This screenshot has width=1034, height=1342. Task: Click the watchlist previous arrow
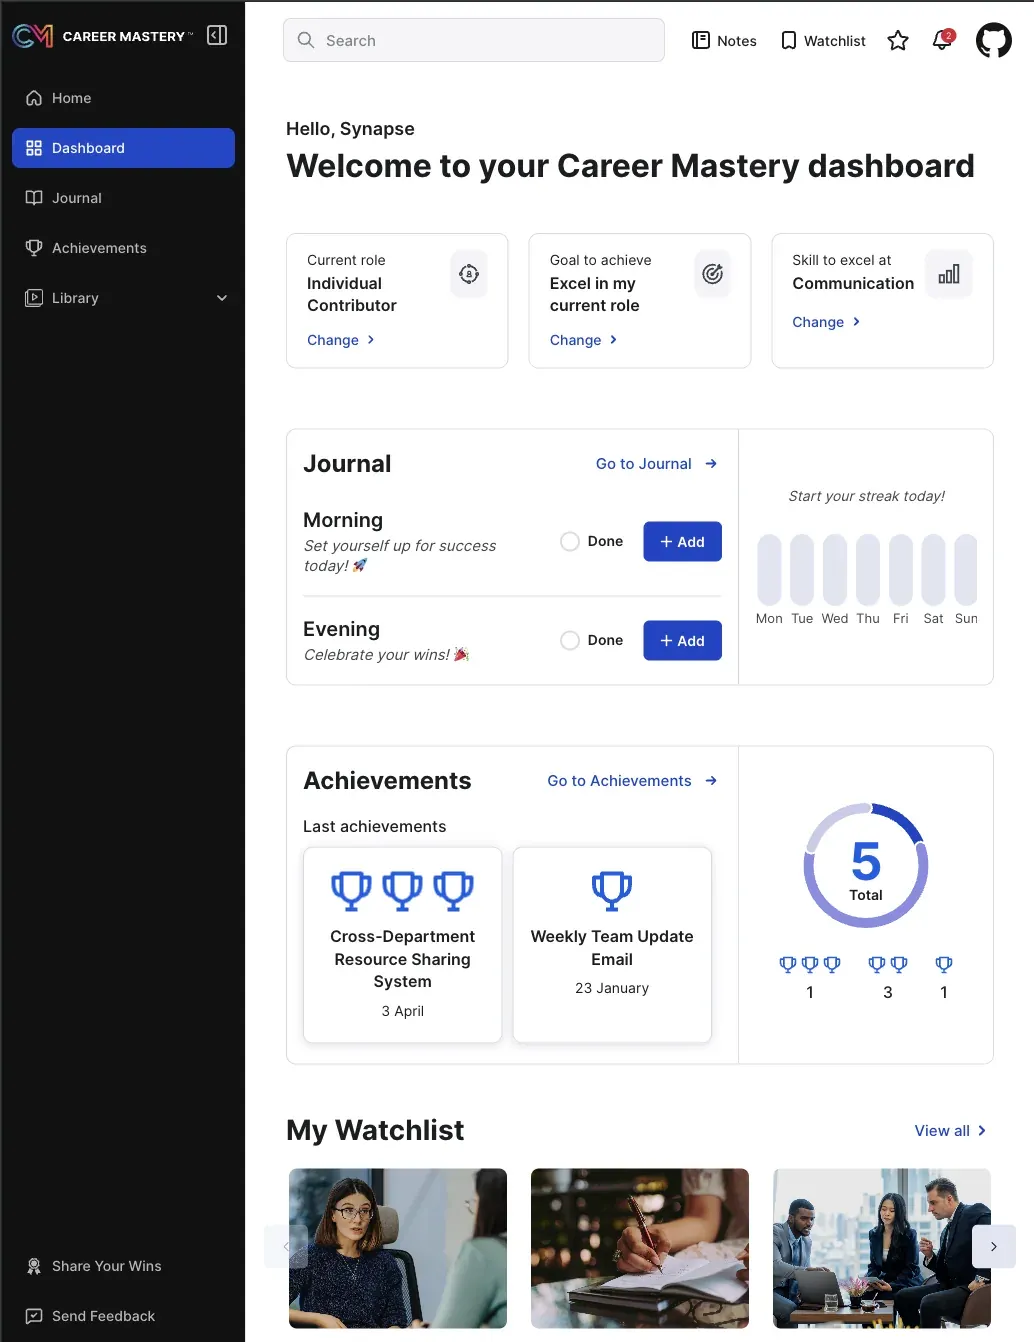pyautogui.click(x=286, y=1246)
